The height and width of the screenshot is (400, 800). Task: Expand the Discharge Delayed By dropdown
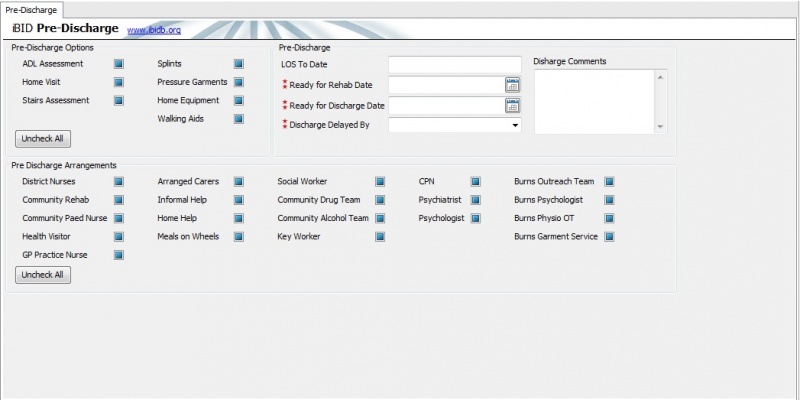click(x=515, y=125)
